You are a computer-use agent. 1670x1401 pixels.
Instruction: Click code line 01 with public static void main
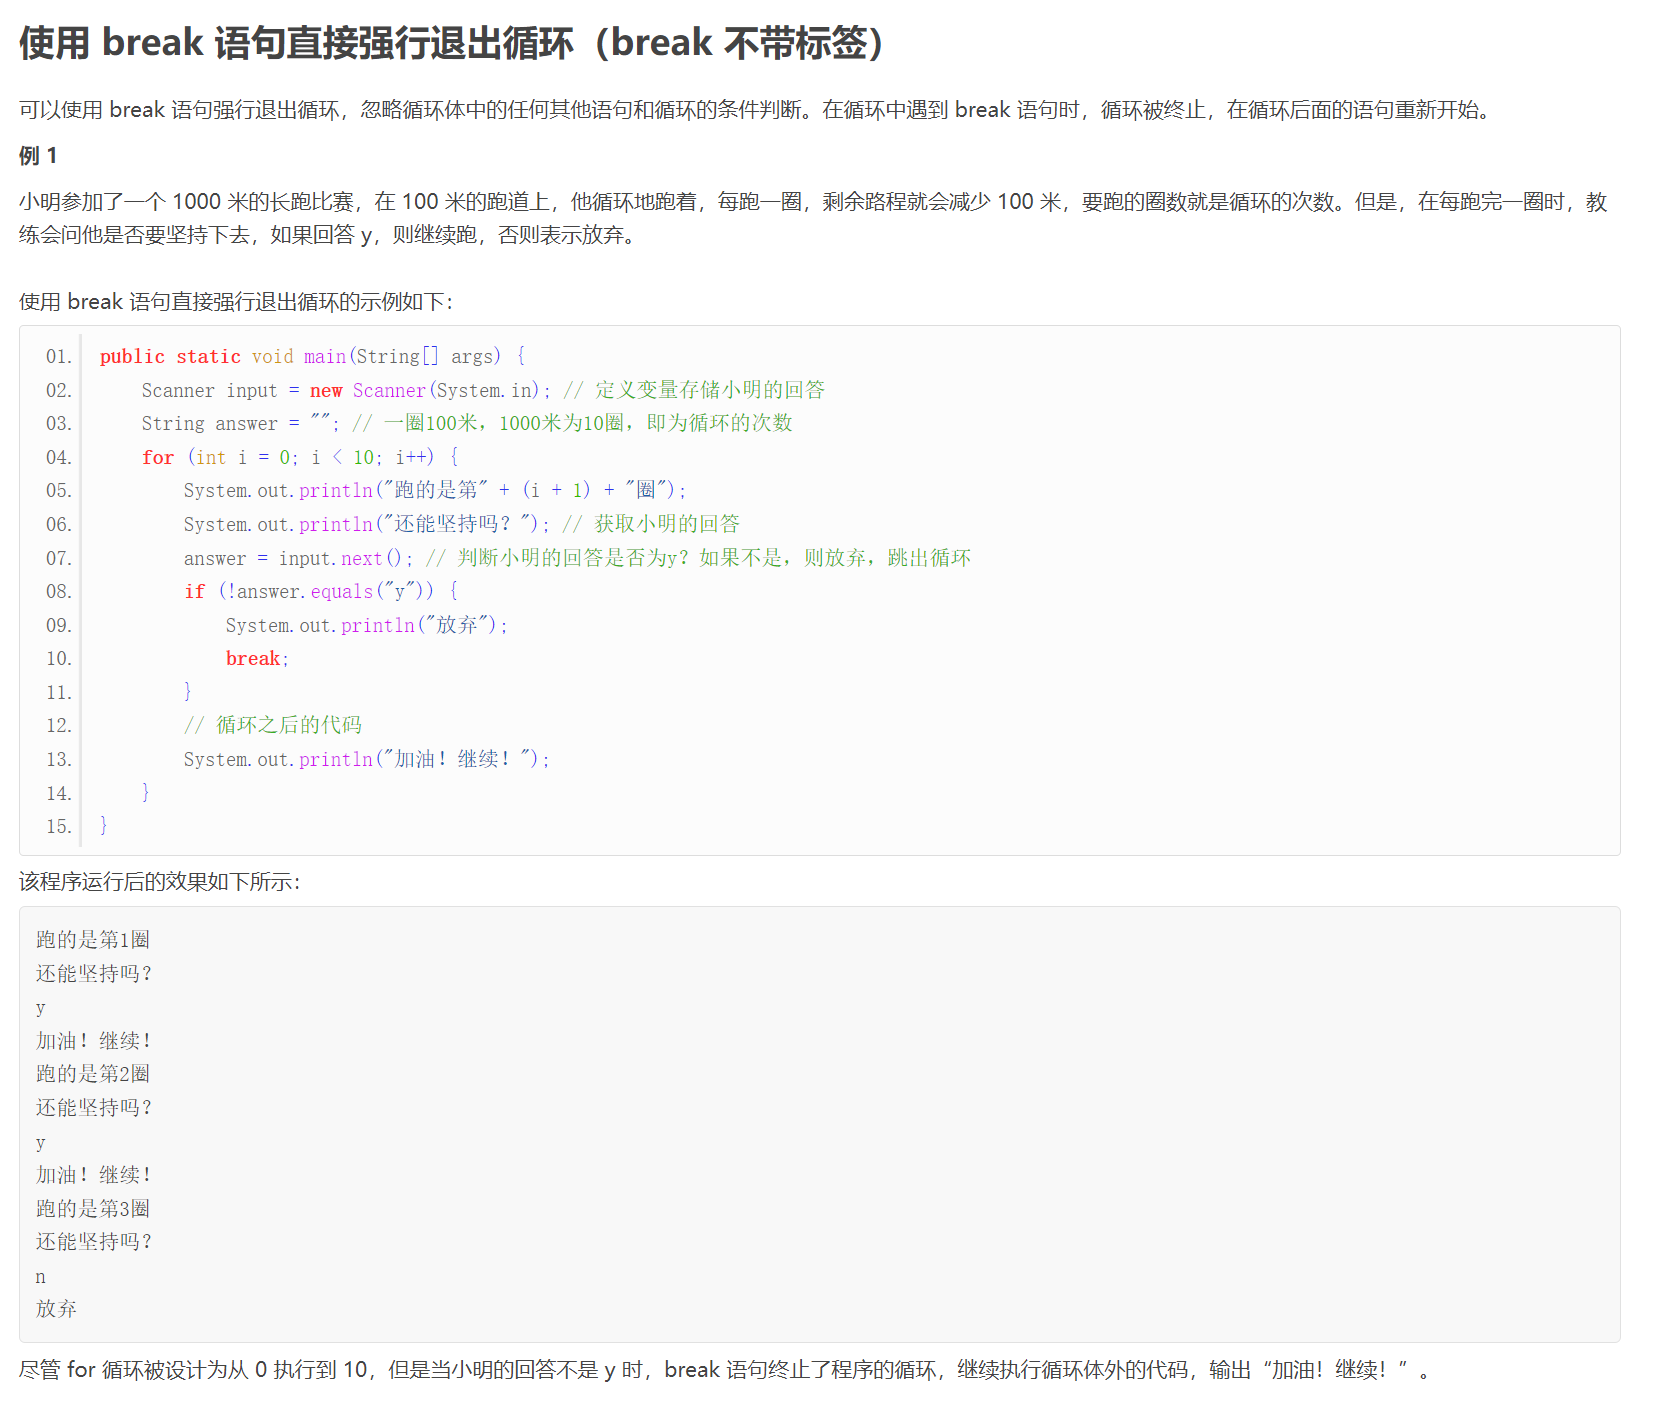click(312, 357)
